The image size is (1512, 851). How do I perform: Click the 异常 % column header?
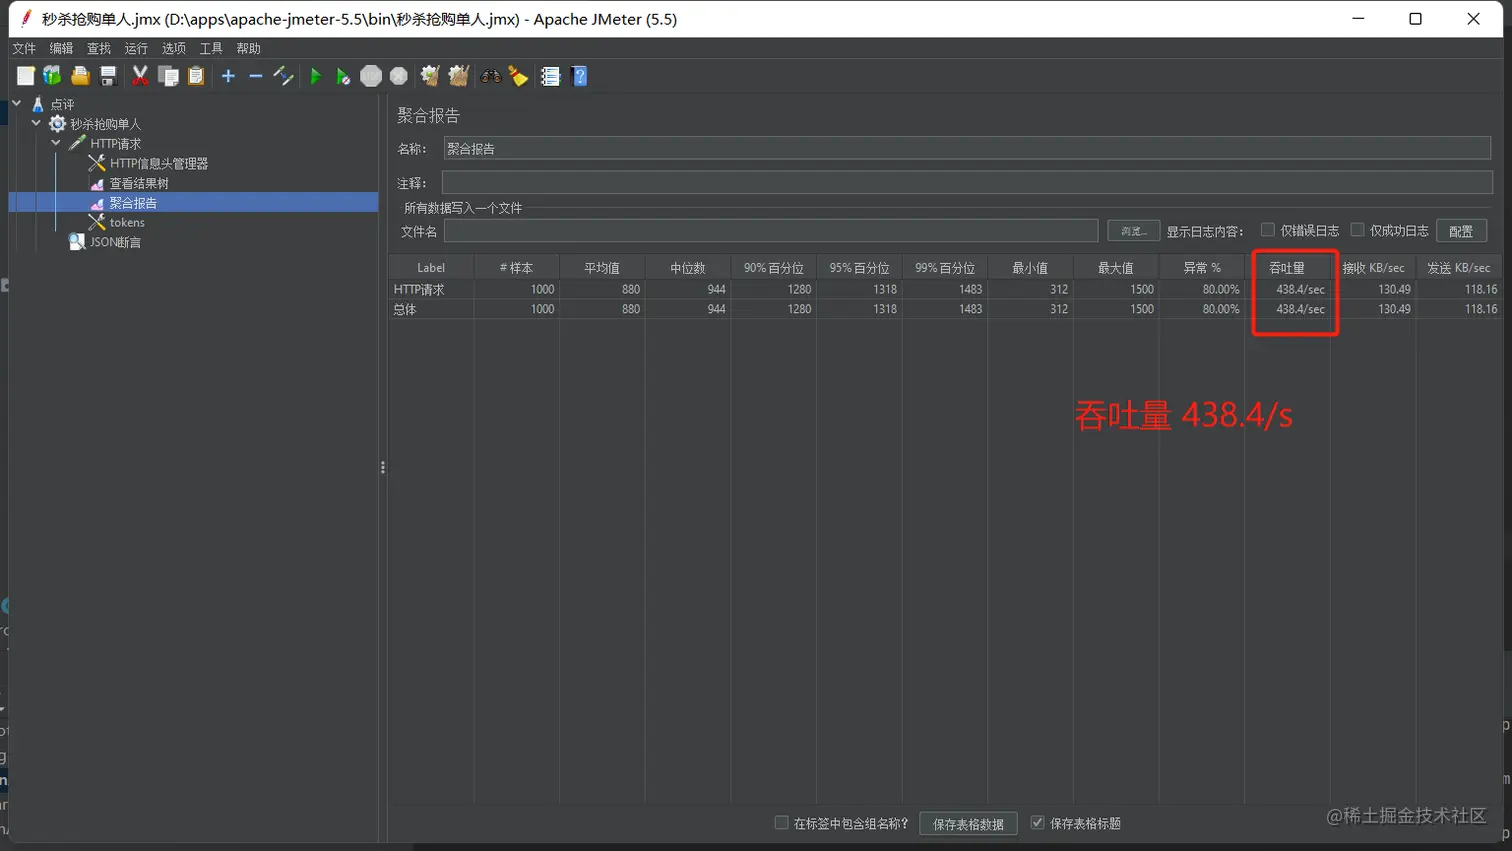pos(1202,268)
